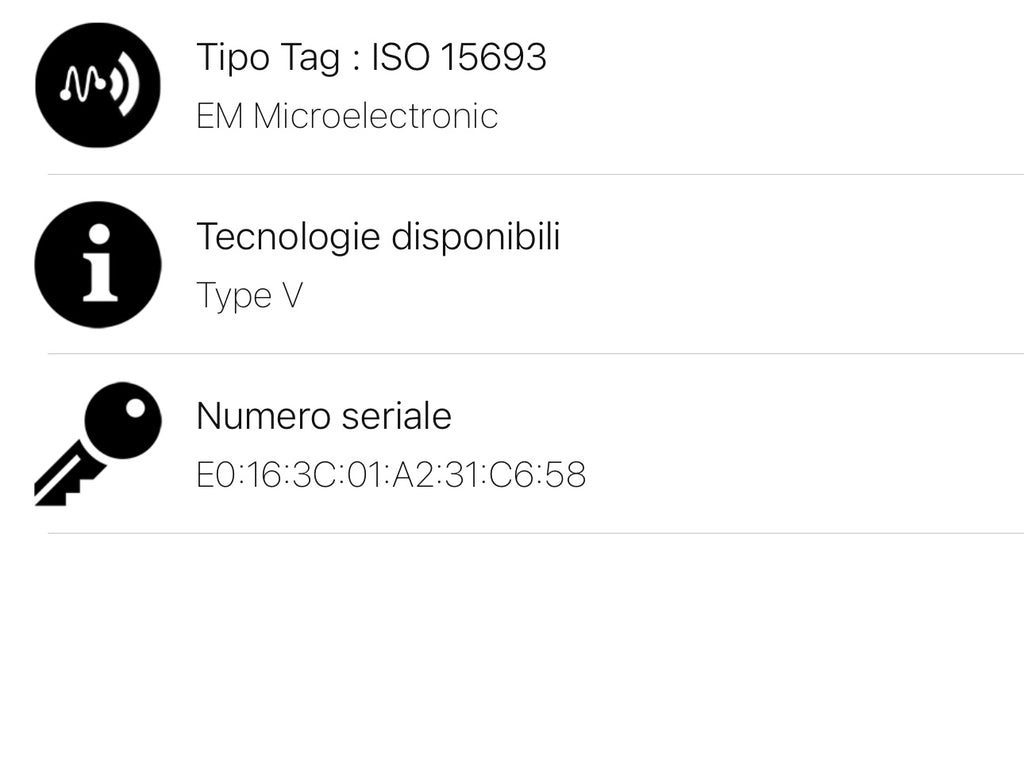Select the "ISO 15693" standard value
1024x779 pixels.
tap(459, 57)
